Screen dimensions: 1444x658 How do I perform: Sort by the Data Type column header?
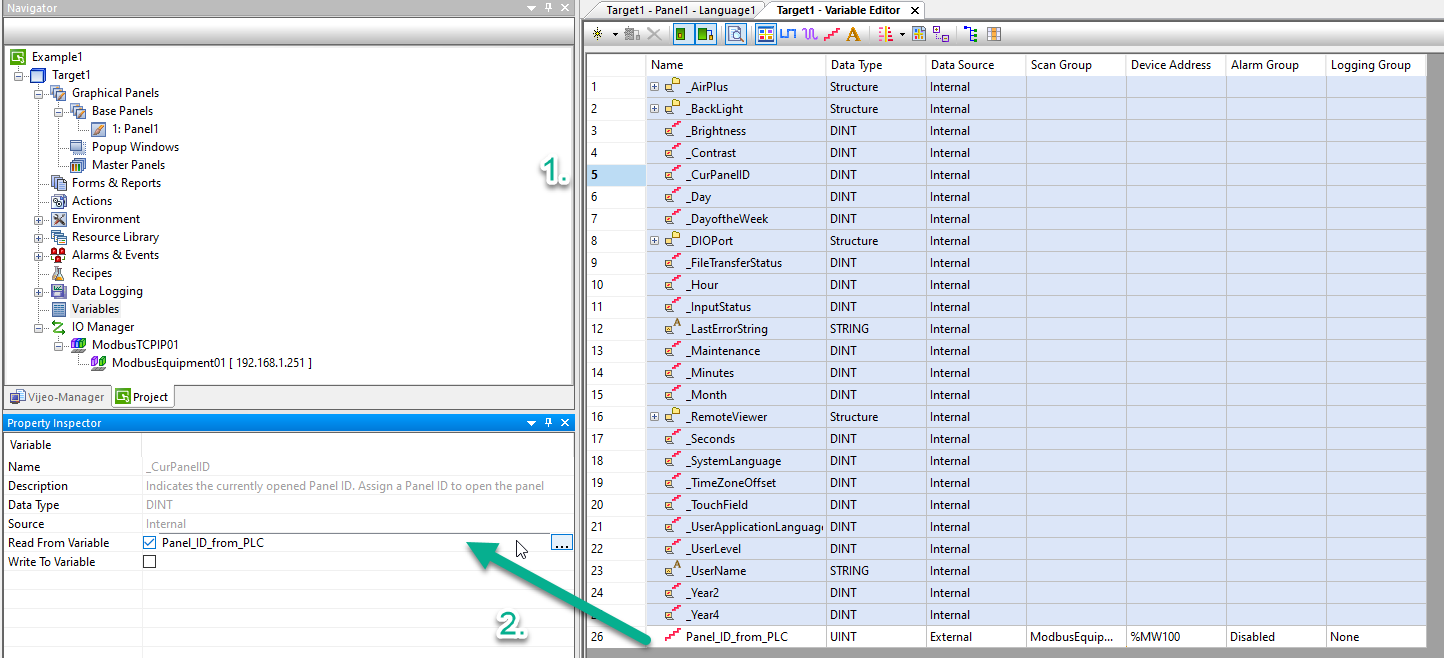tap(876, 65)
